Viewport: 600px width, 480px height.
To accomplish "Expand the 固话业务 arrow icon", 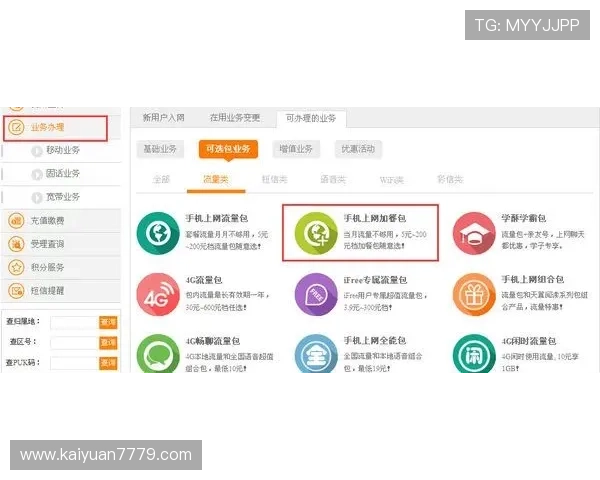I will coord(37,175).
